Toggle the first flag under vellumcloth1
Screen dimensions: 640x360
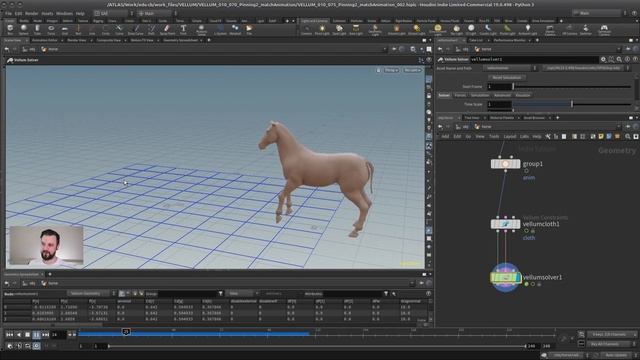(x=527, y=231)
